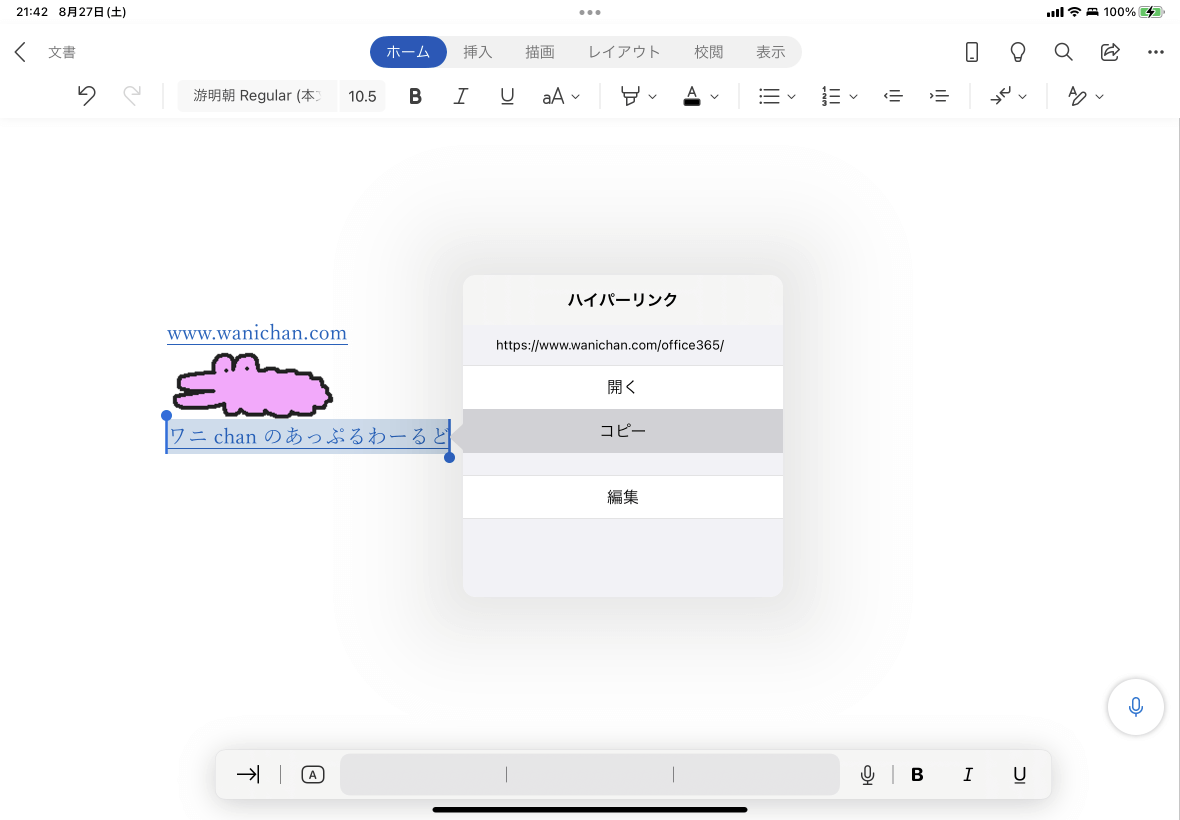Viewport: 1180px width, 820px height.
Task: Tap the ハイパーリンク popup title
Action: pos(622,299)
